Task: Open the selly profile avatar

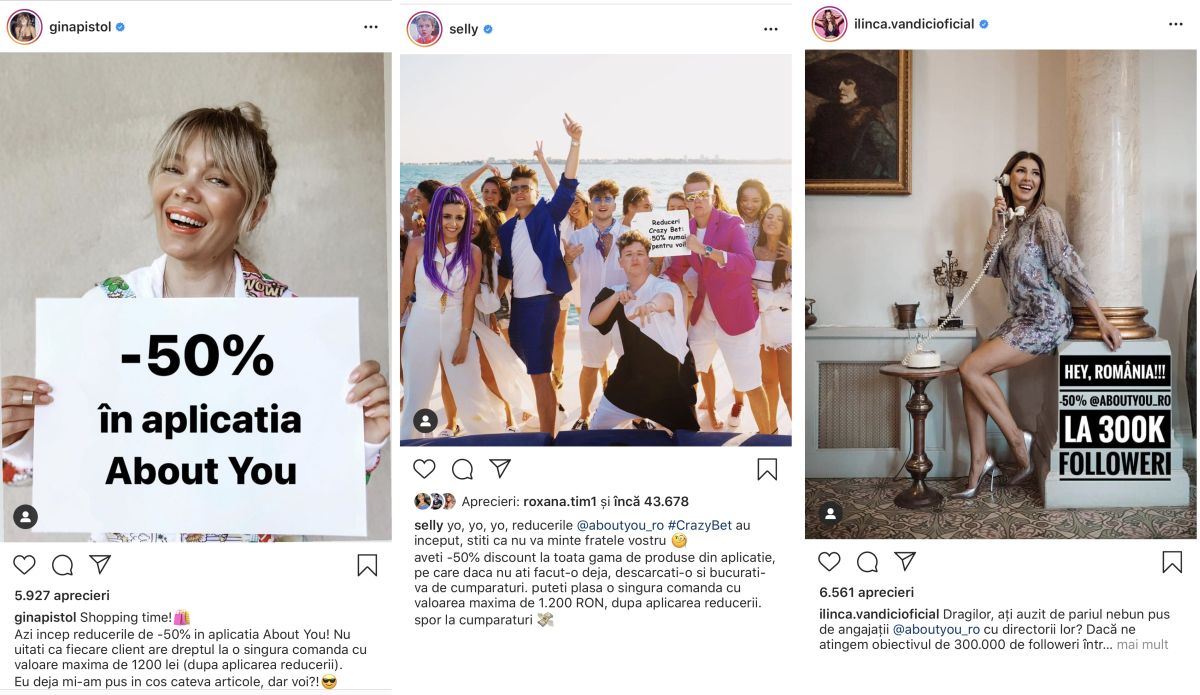Action: point(425,29)
